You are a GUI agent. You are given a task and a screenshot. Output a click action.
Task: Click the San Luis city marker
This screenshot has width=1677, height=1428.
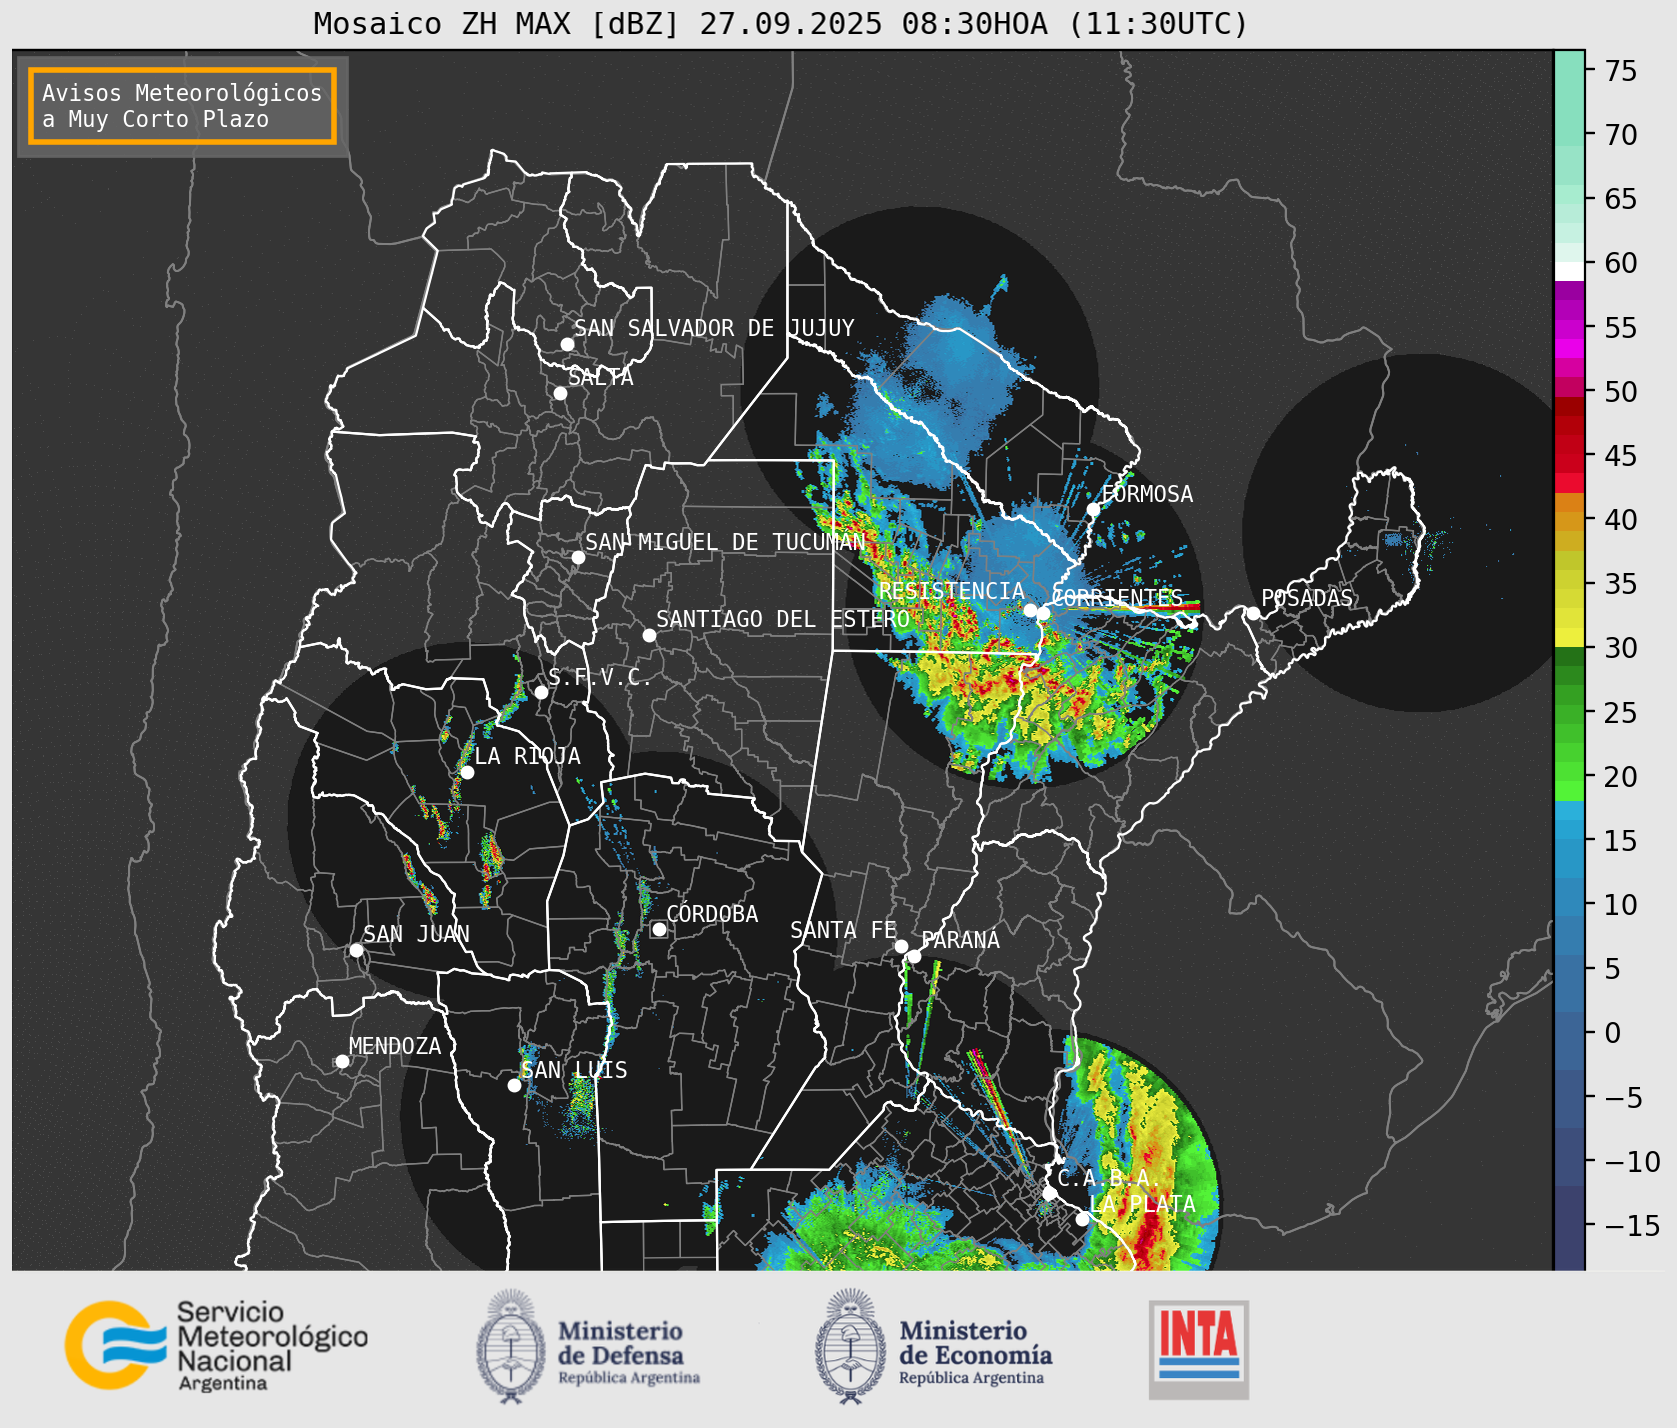click(514, 1085)
